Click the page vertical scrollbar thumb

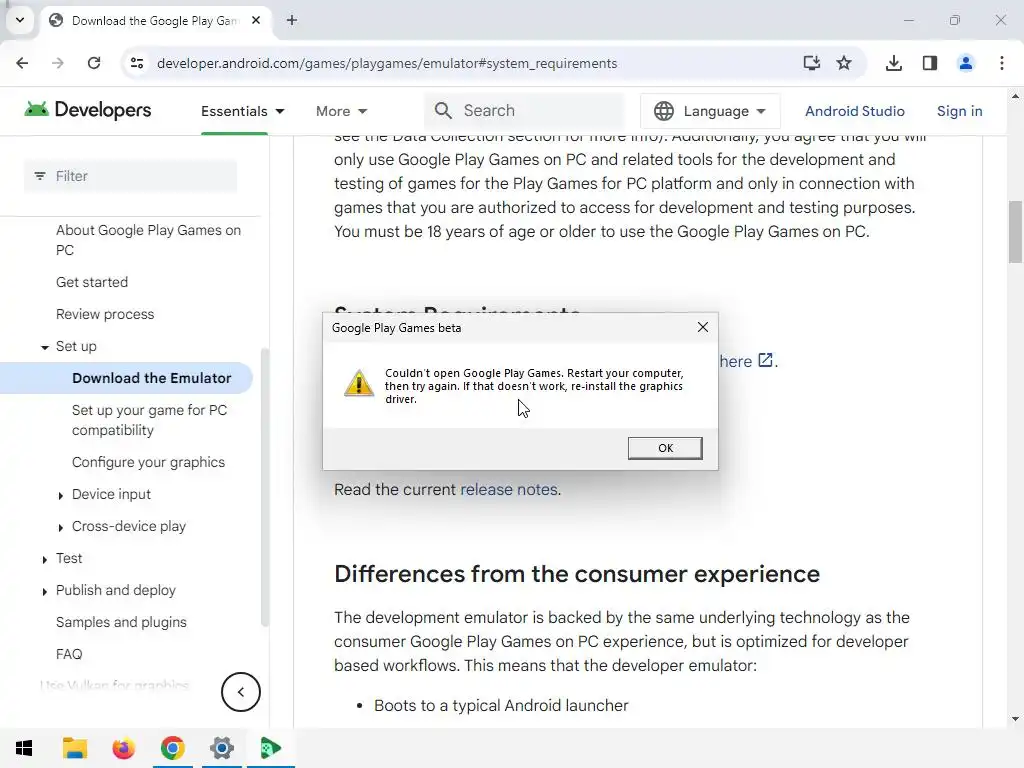(1015, 231)
